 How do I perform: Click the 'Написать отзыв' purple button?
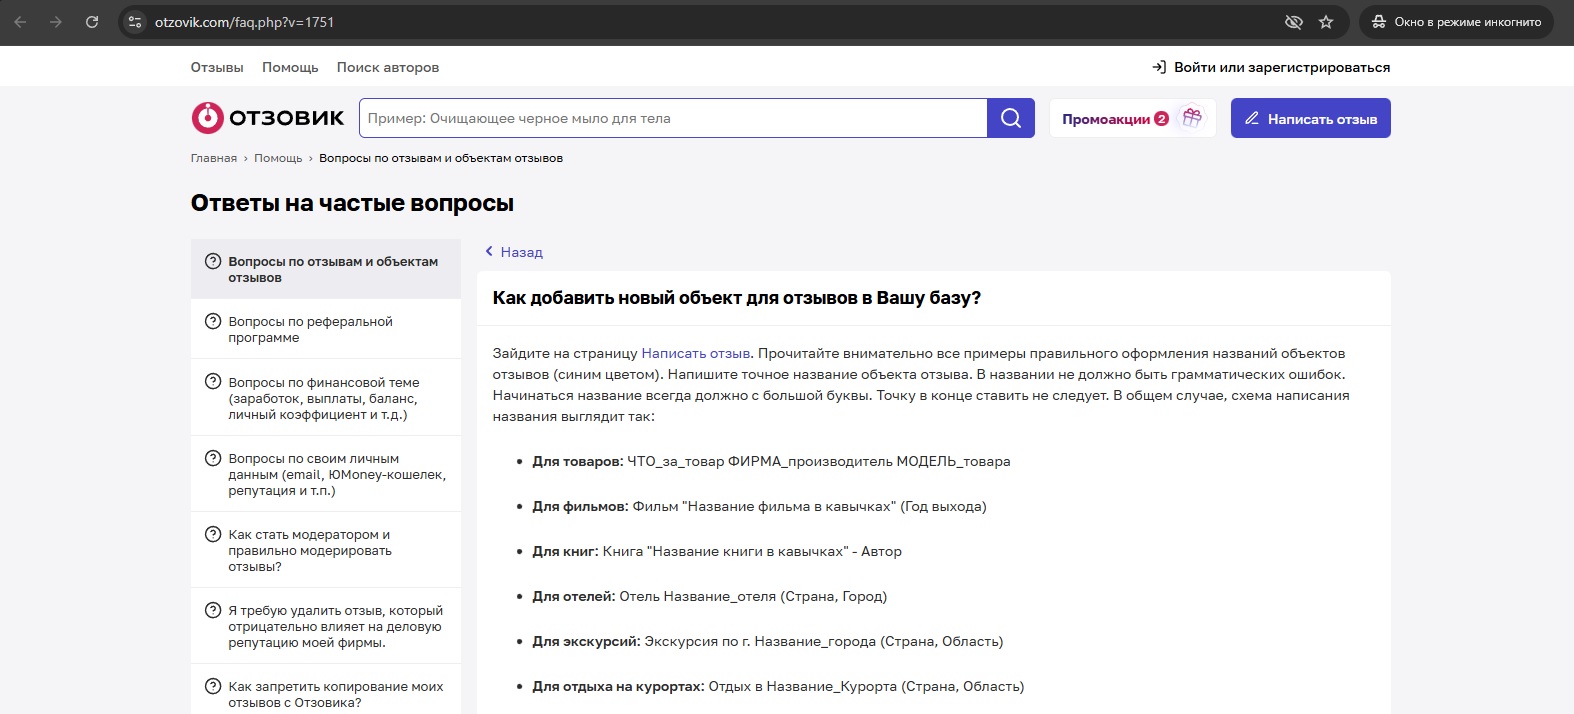1310,118
